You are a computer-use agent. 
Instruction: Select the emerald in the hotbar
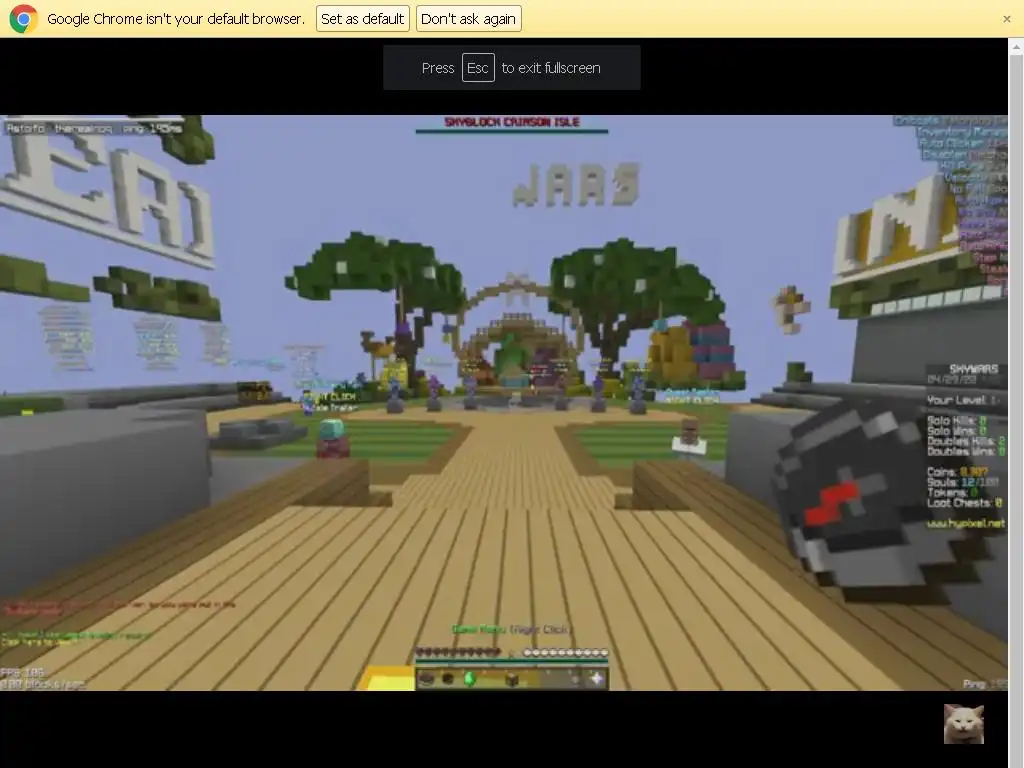click(469, 679)
